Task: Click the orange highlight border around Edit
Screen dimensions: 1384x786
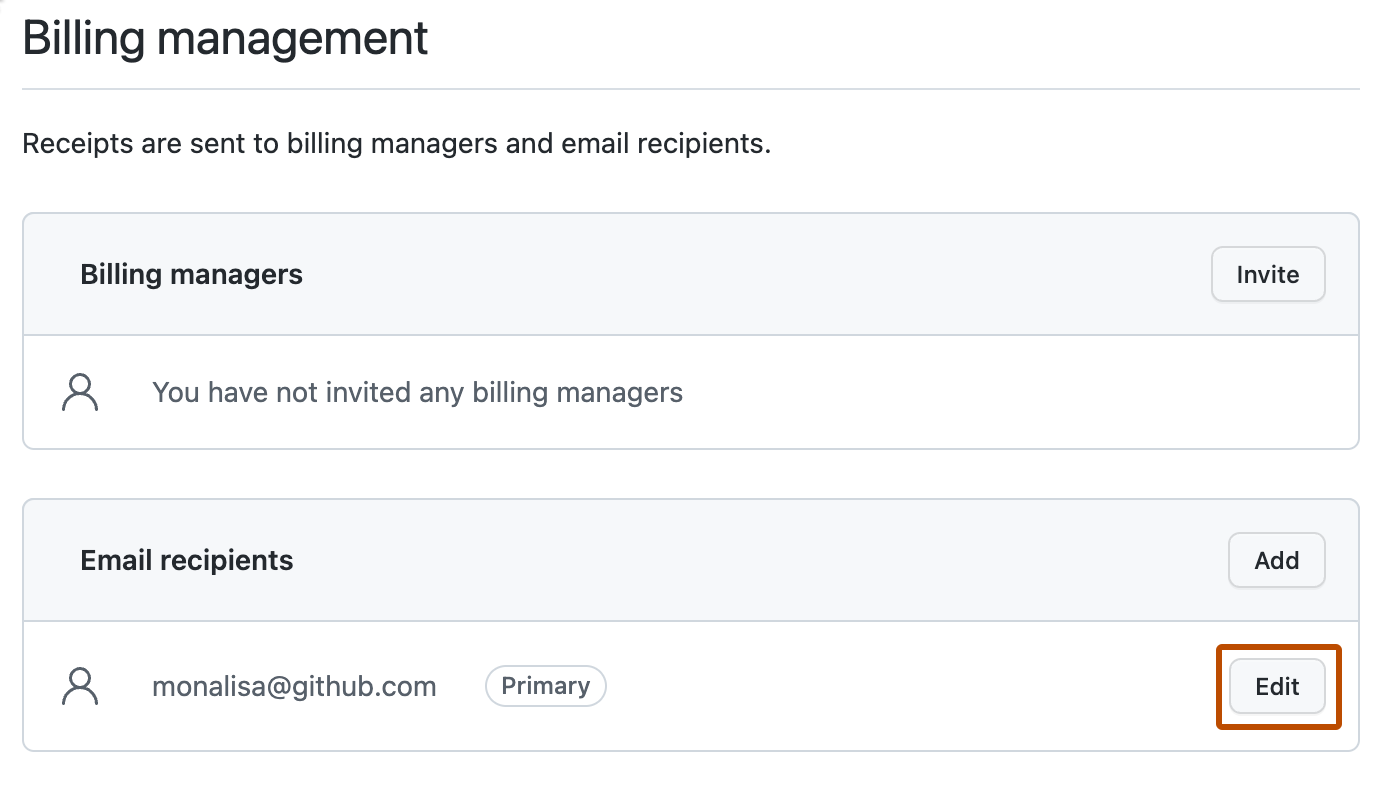Action: tap(1219, 687)
